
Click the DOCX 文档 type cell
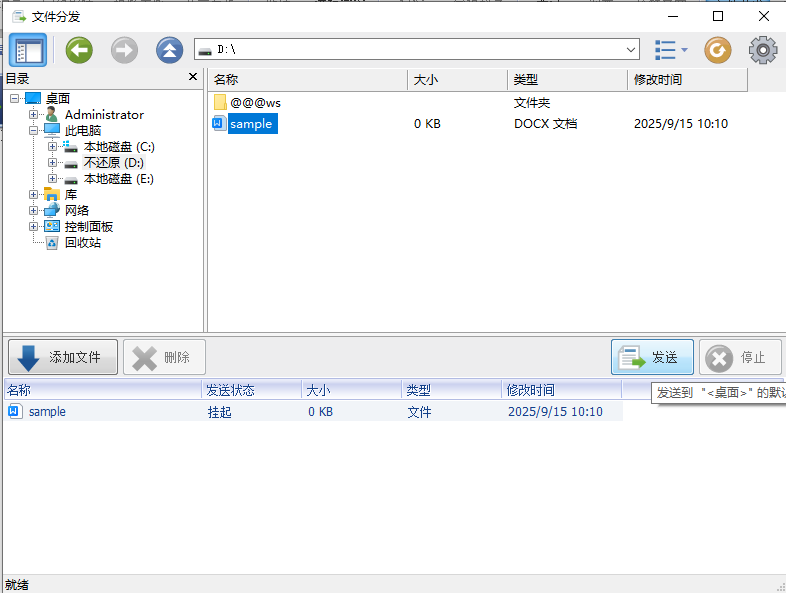tap(545, 124)
